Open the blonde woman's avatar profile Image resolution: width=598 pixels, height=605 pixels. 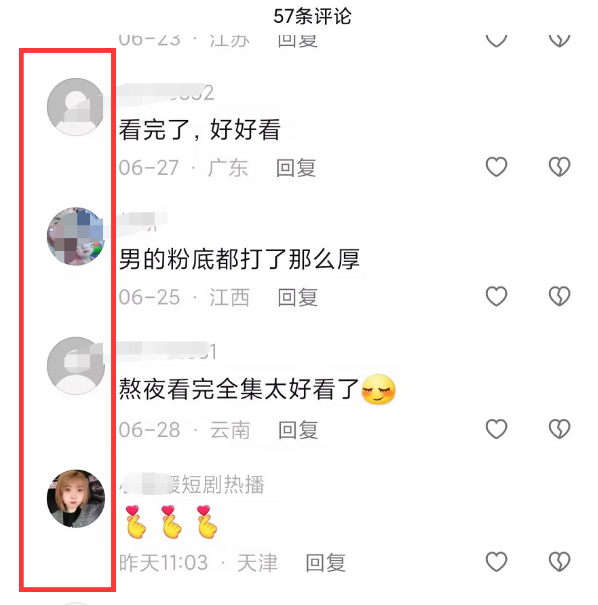[76, 499]
